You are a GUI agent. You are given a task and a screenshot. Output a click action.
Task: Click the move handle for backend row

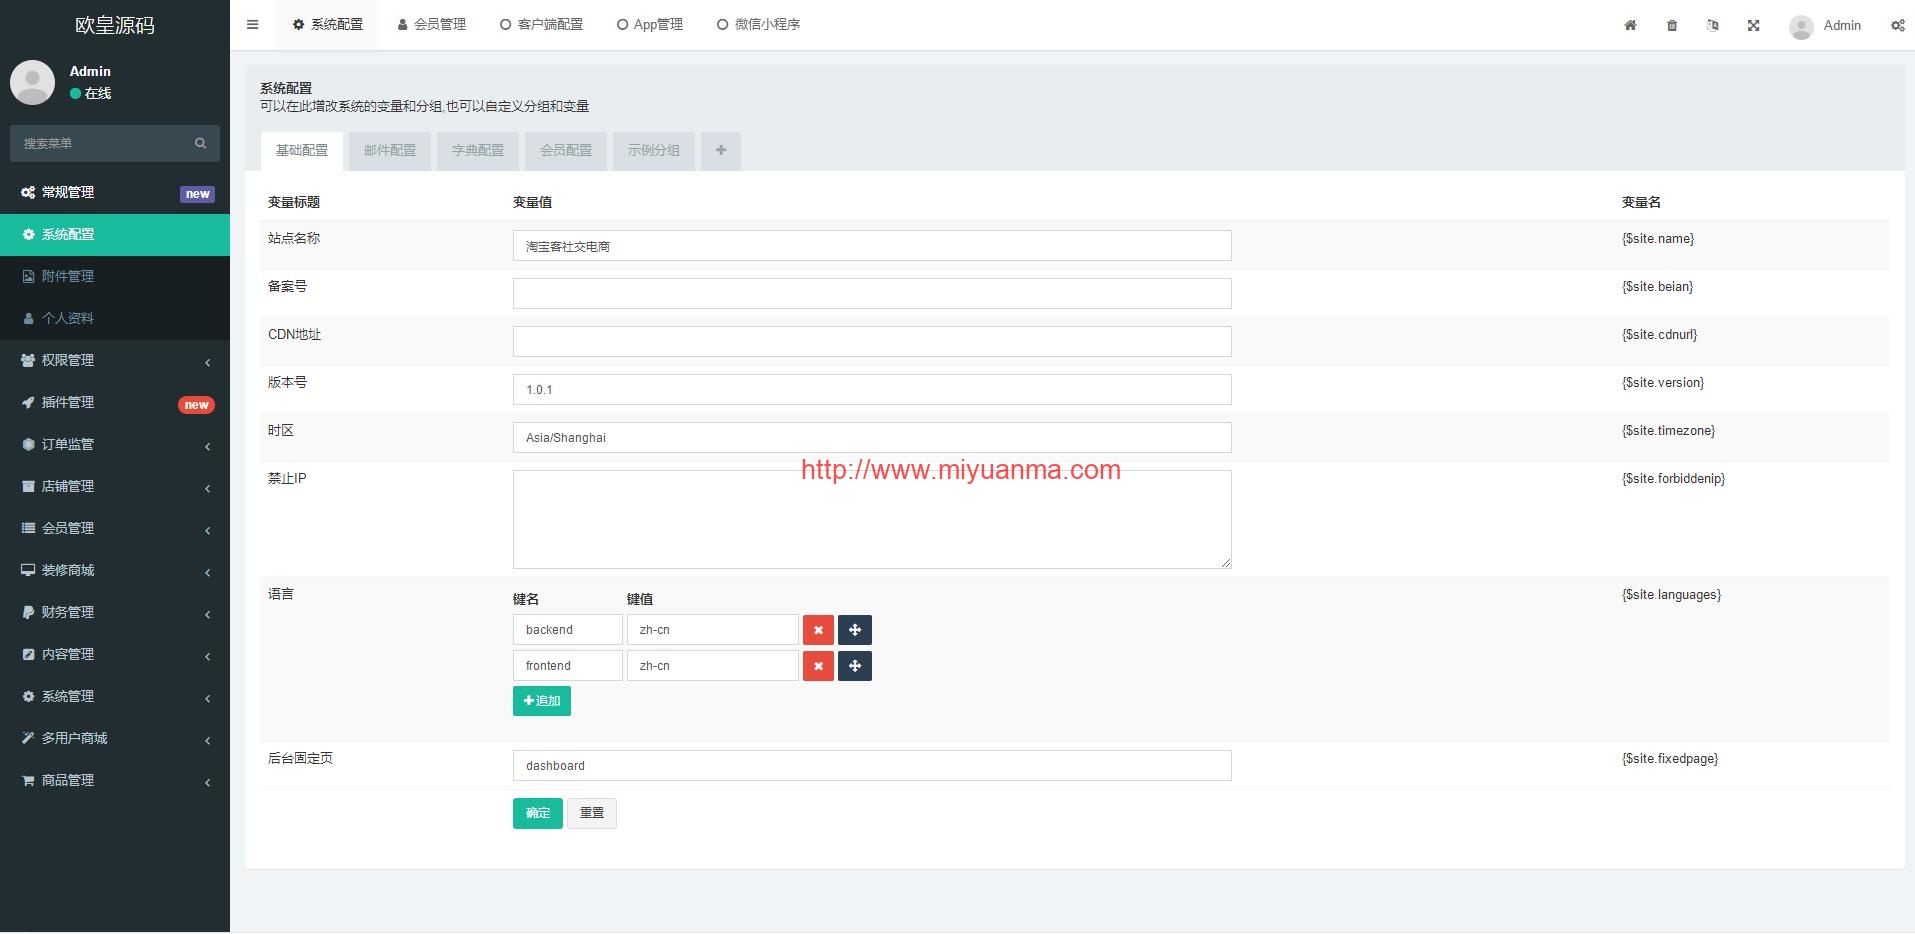[855, 630]
